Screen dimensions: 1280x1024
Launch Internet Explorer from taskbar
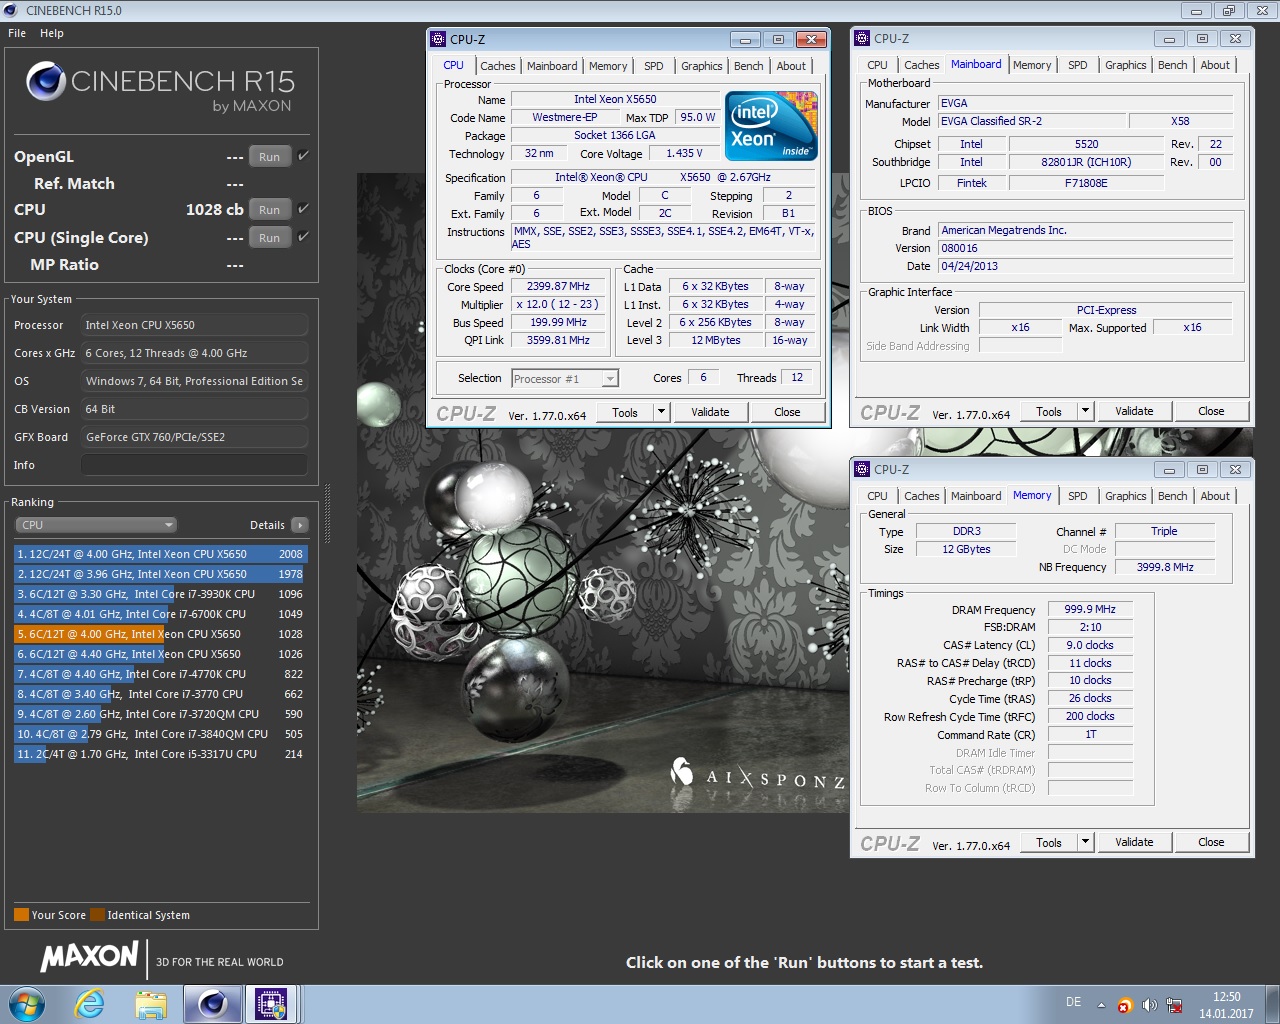[90, 1004]
